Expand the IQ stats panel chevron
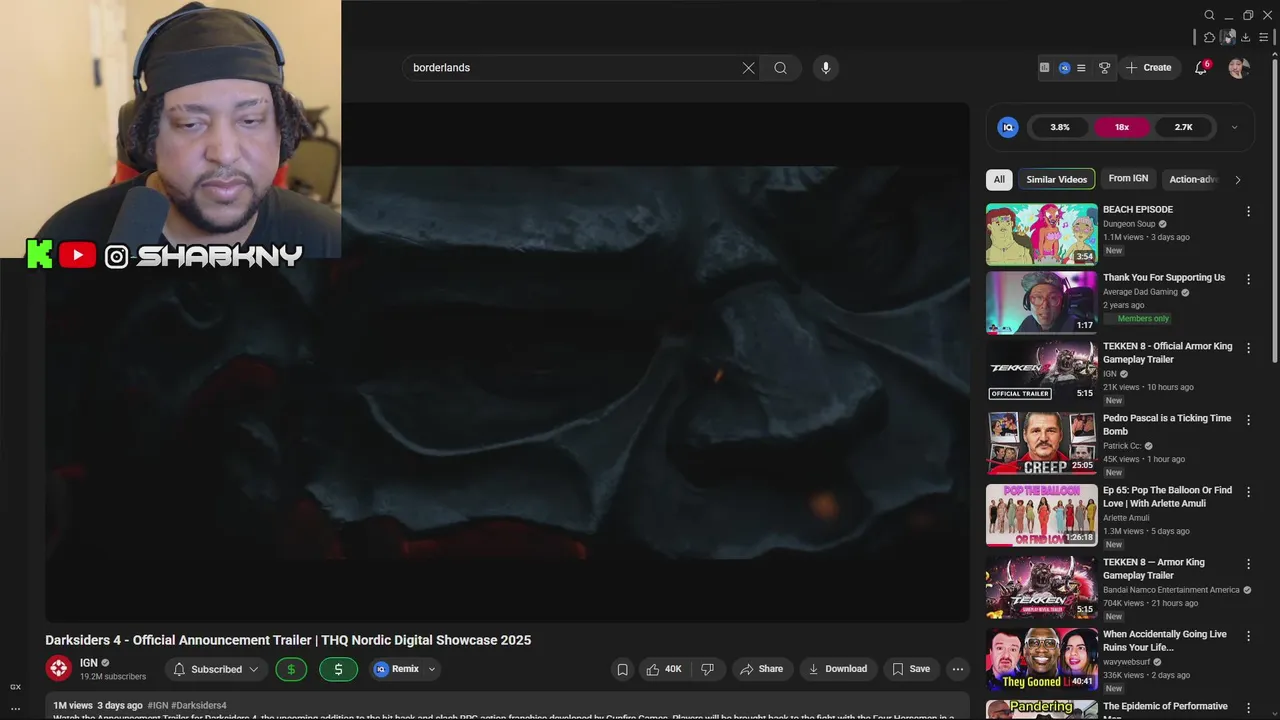1280x720 pixels. tap(1234, 127)
